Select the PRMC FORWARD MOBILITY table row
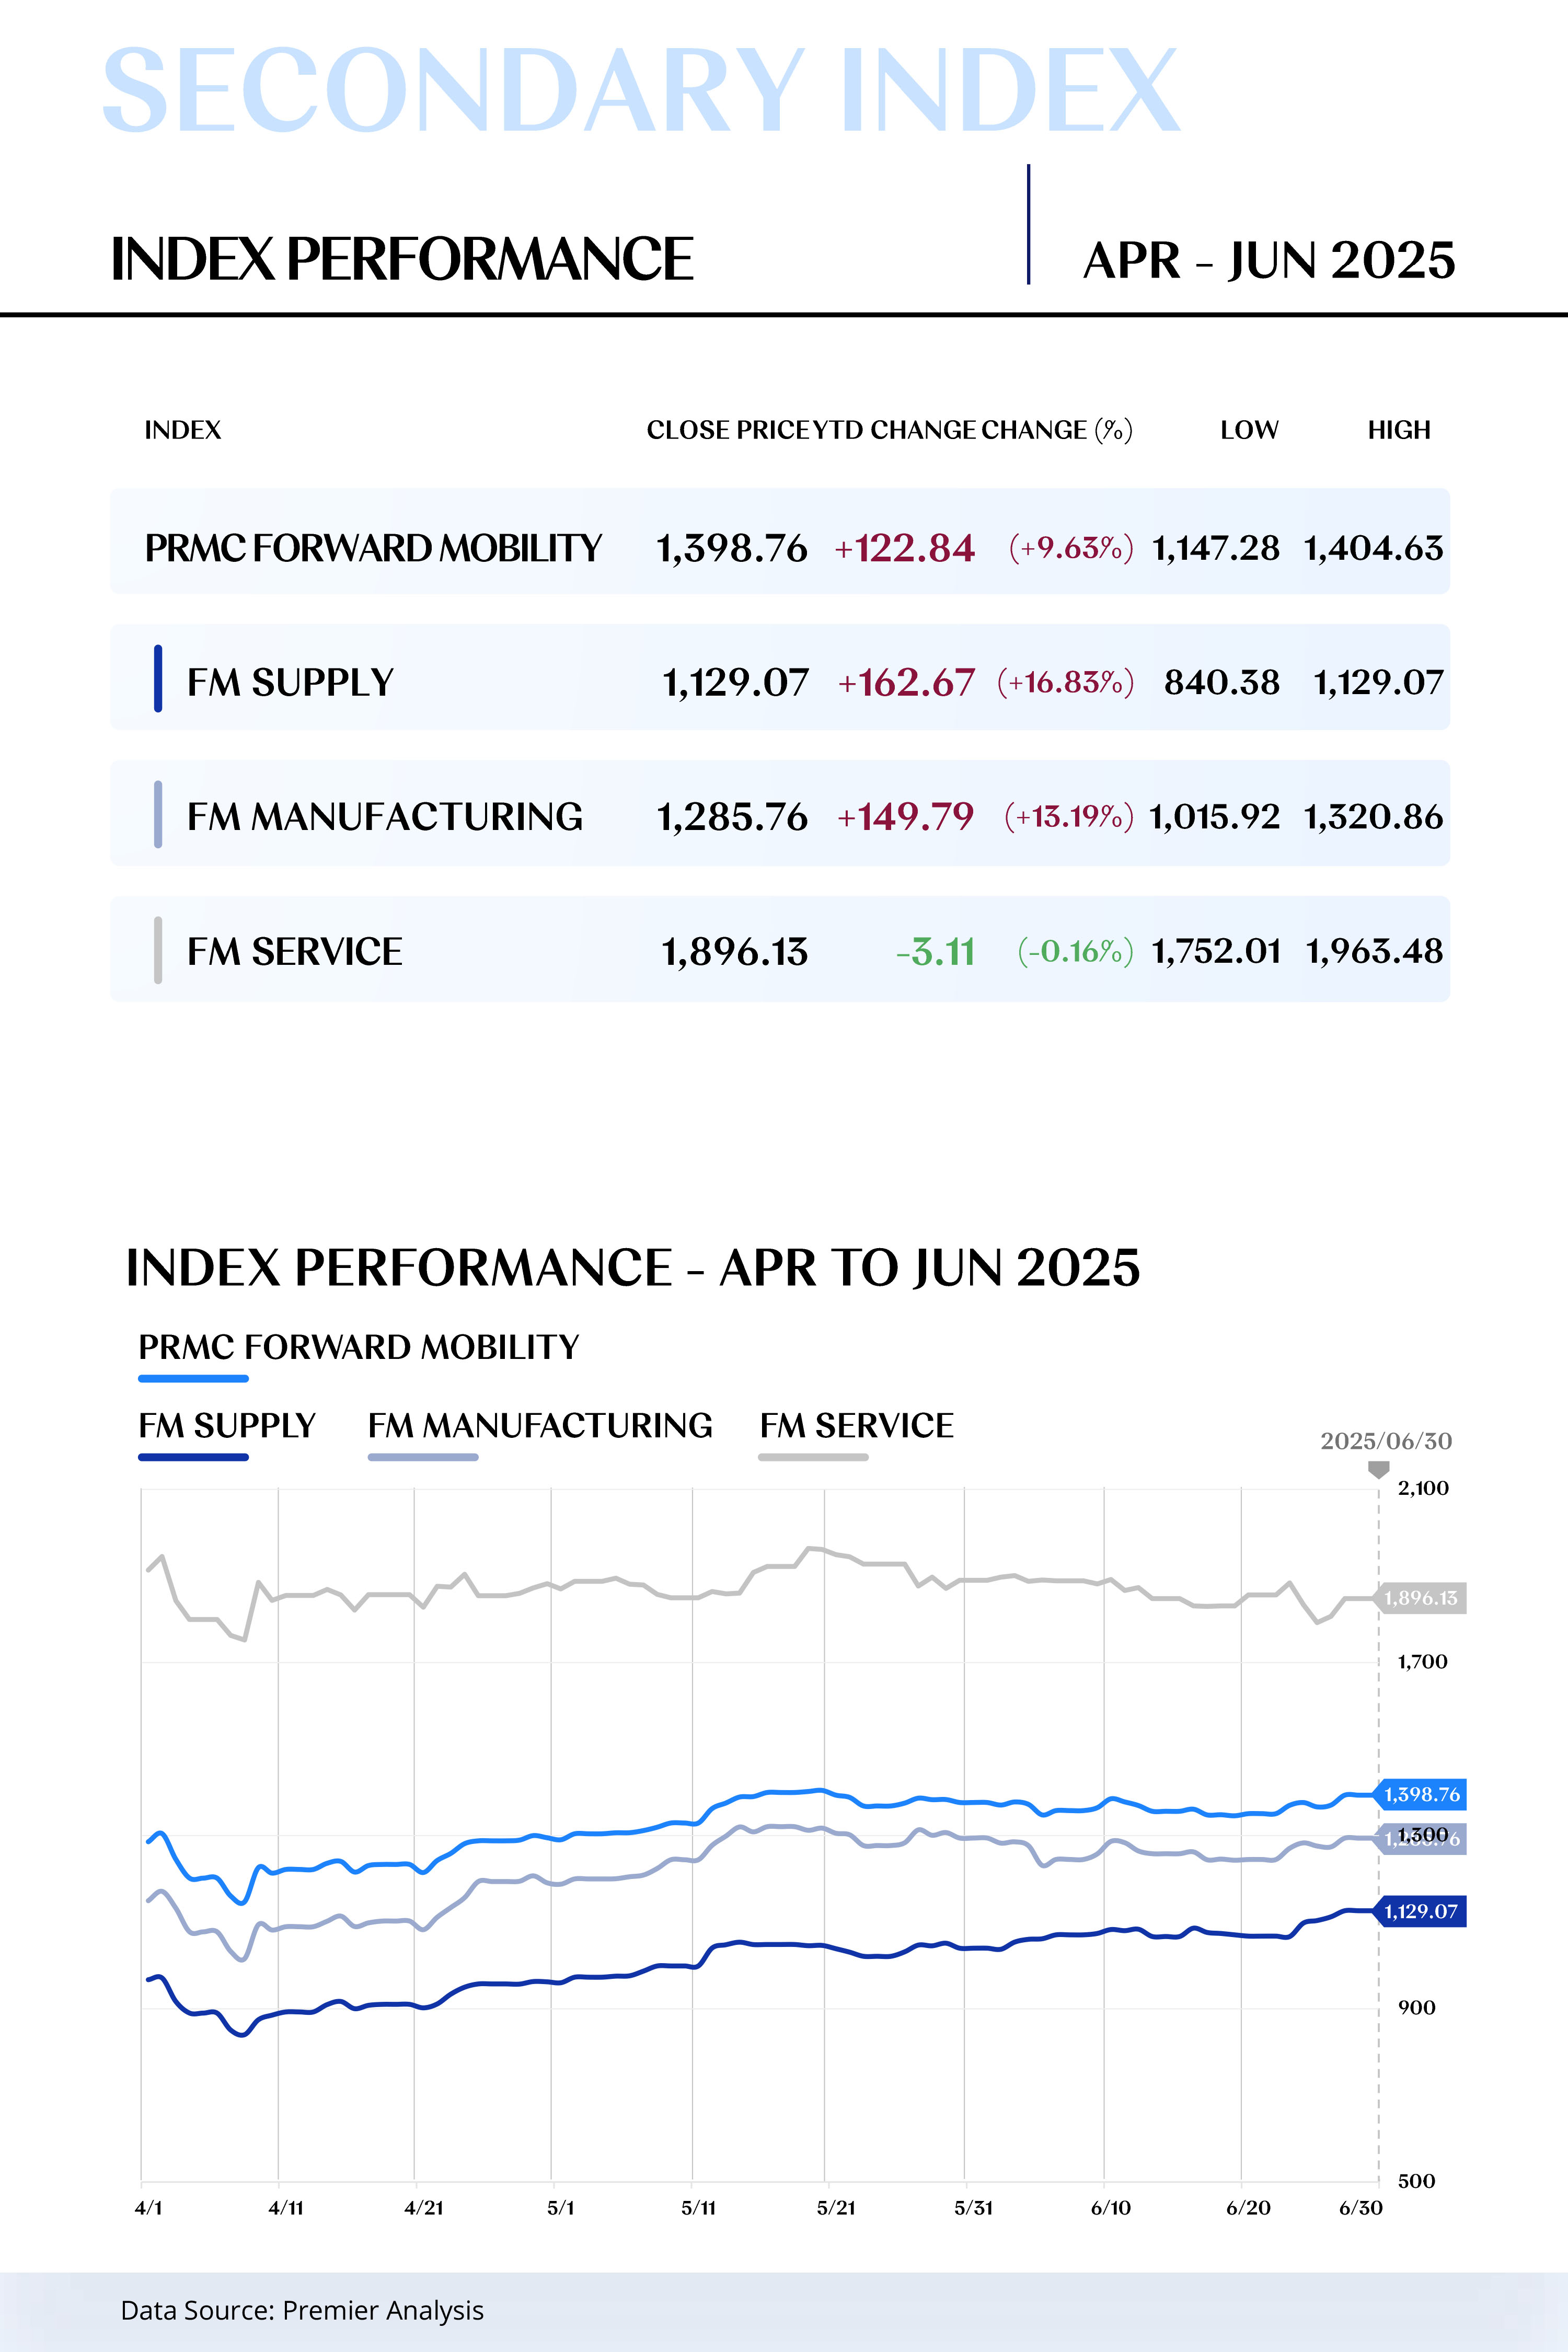 373,548
